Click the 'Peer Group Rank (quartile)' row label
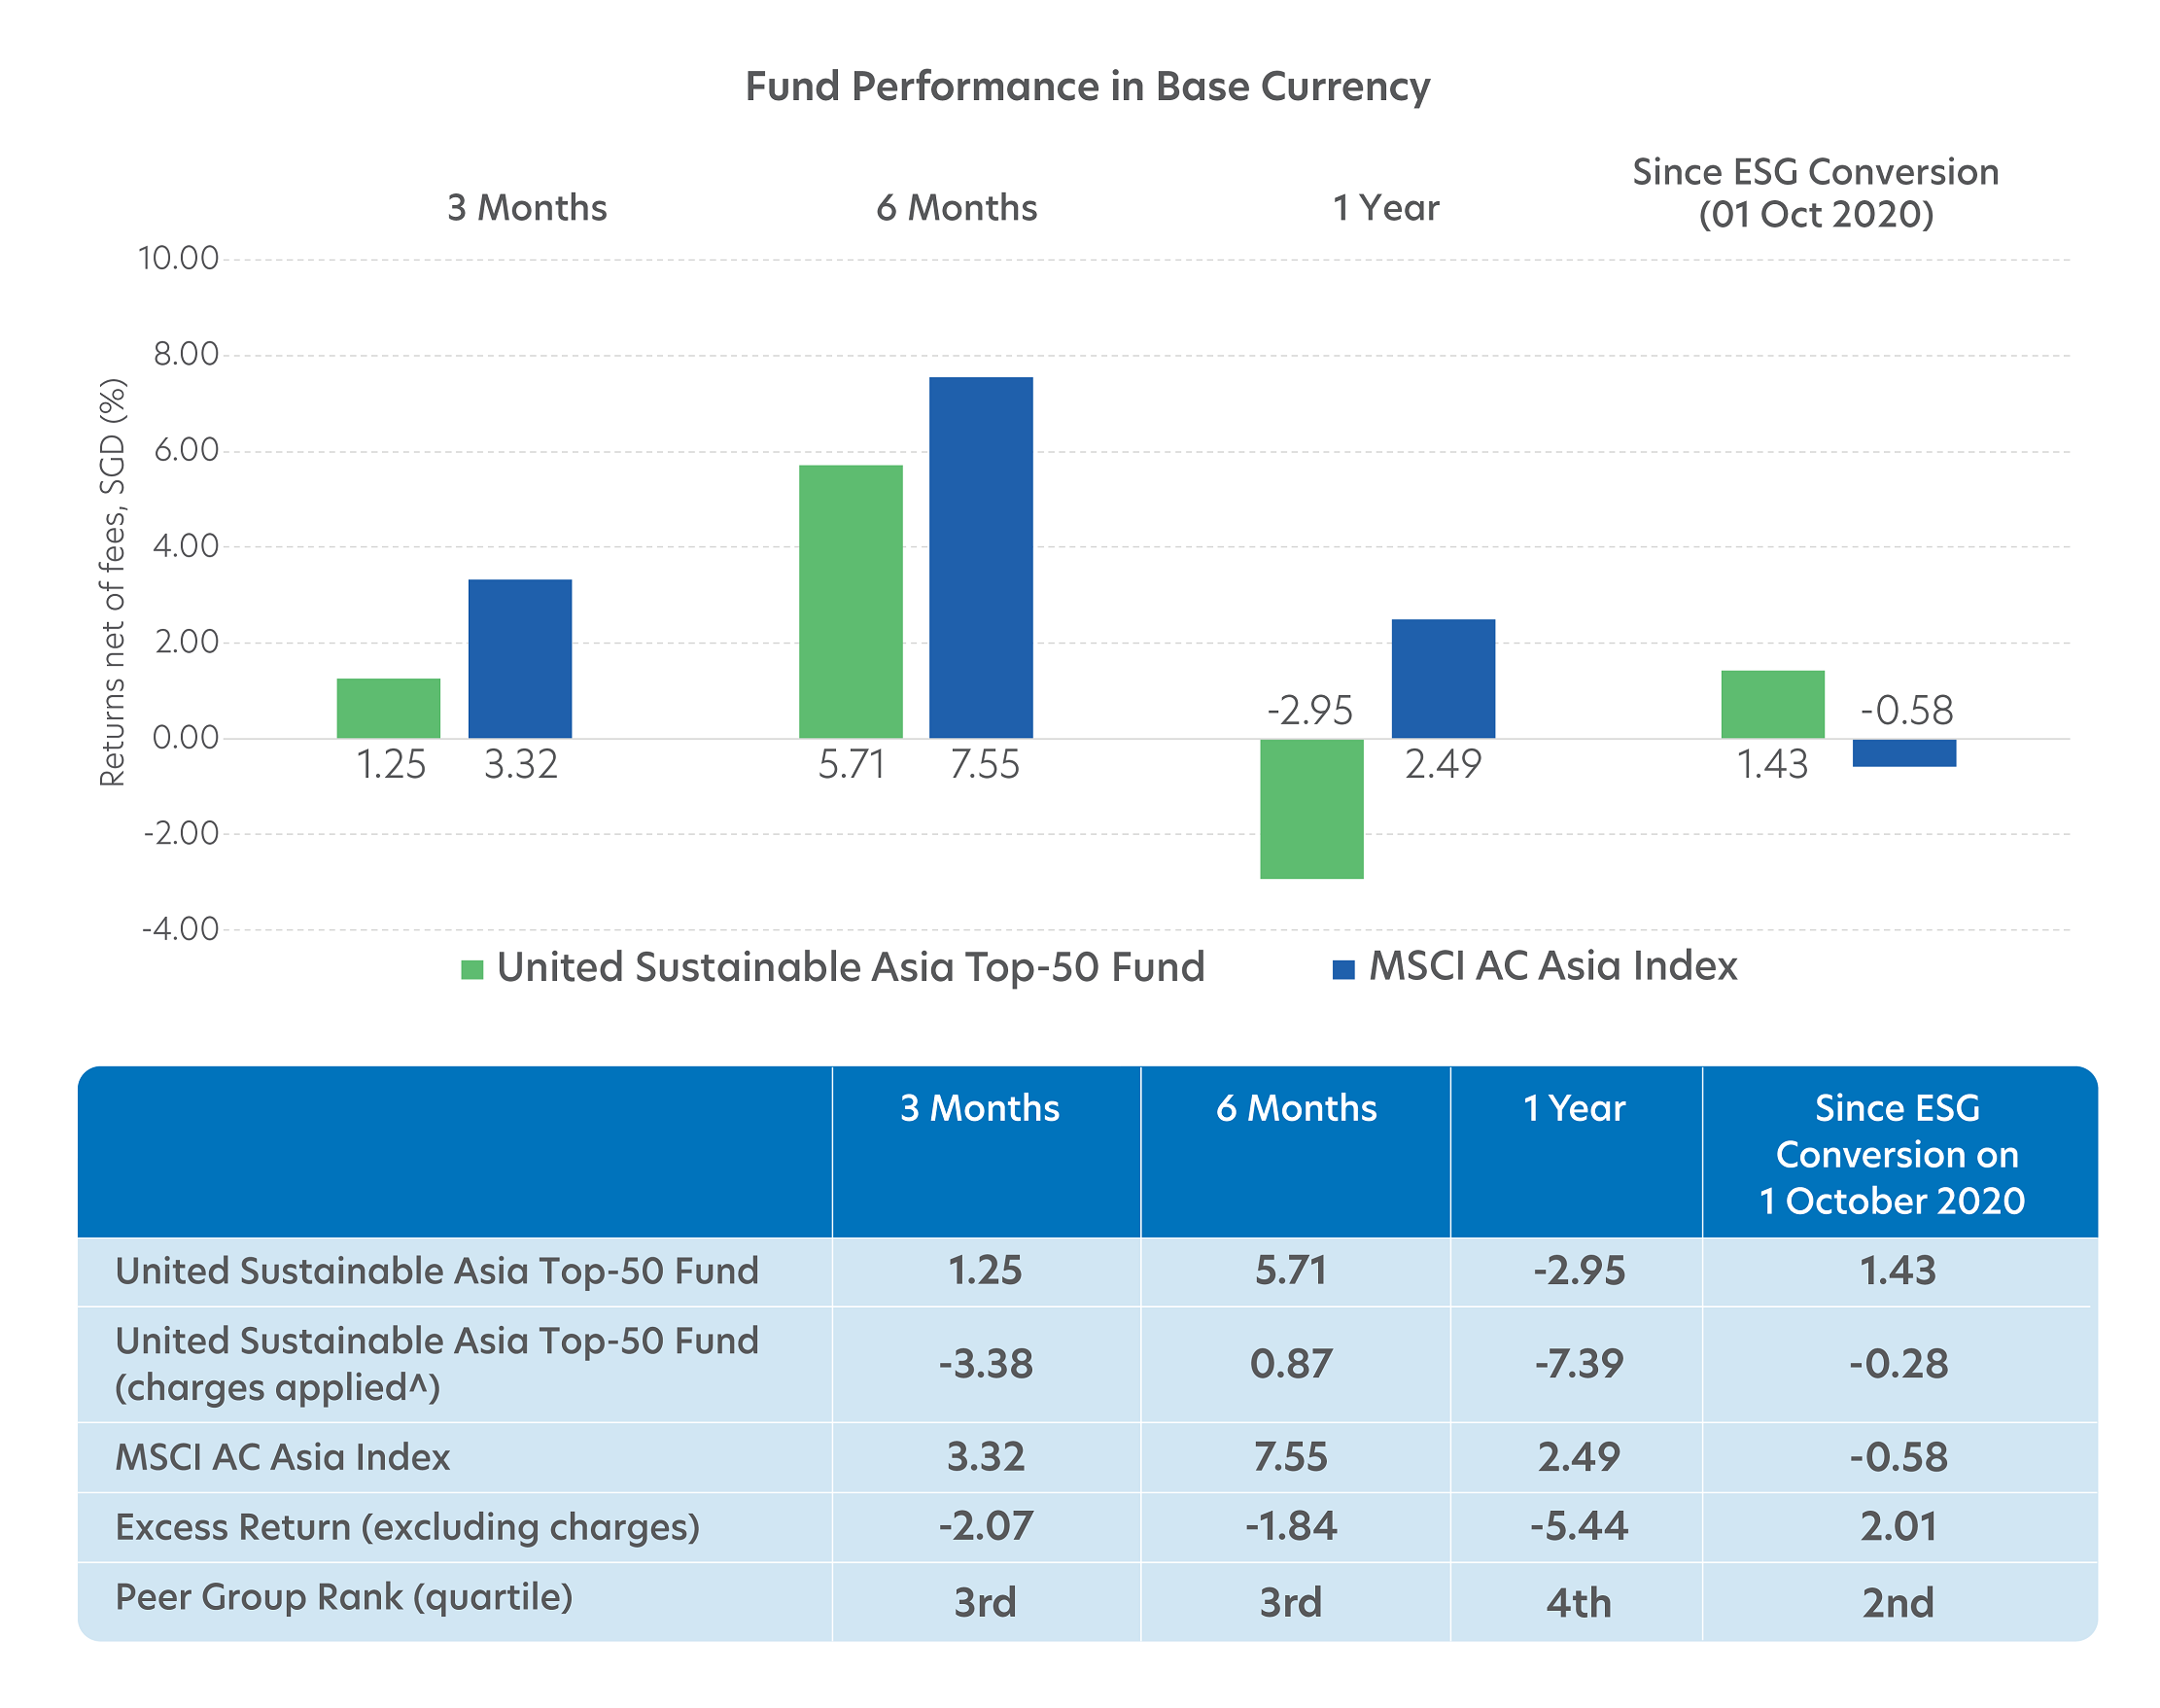The width and height of the screenshot is (2160, 1708). pyautogui.click(x=344, y=1598)
